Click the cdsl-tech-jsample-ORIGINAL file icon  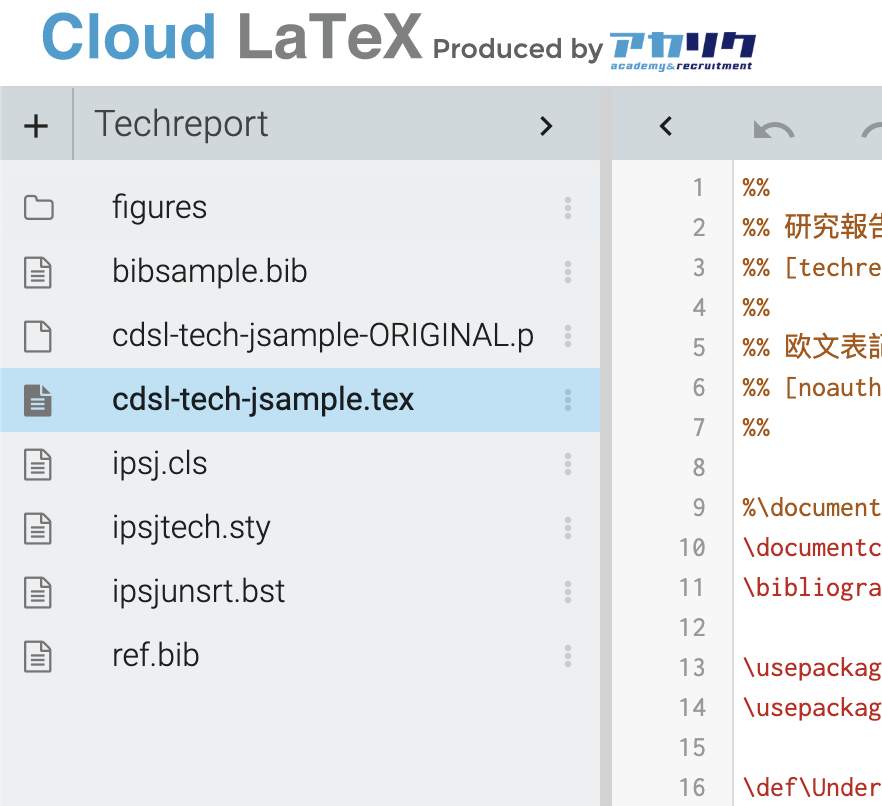click(38, 336)
